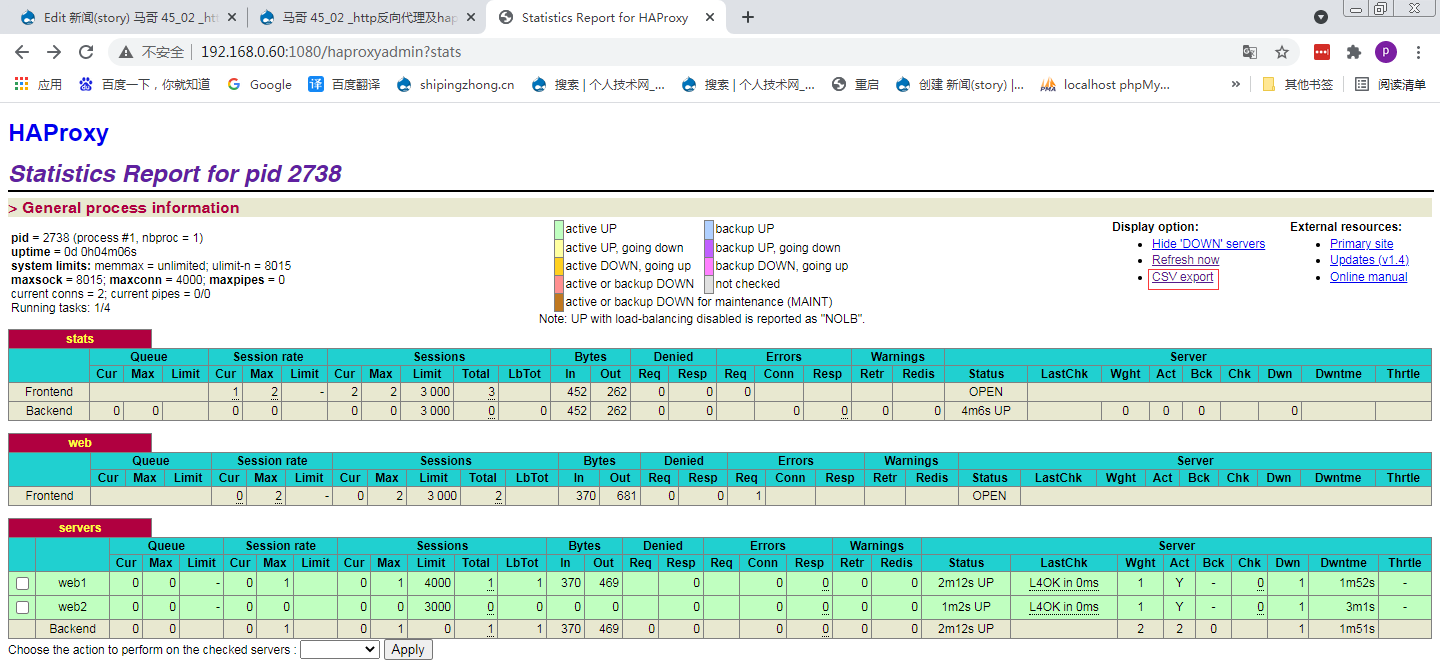Viewport: 1440px width, 661px height.
Task: Tick the web1 server checkbox
Action: click(22, 583)
